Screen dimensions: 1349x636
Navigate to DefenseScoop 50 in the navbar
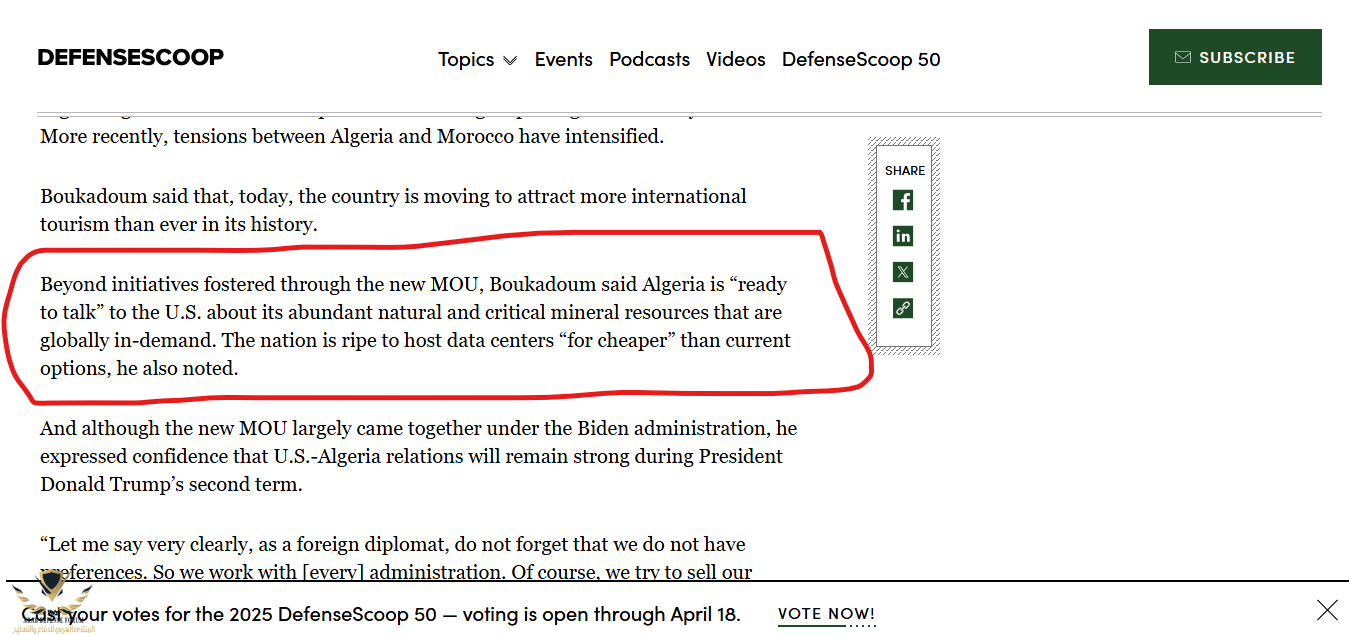861,60
